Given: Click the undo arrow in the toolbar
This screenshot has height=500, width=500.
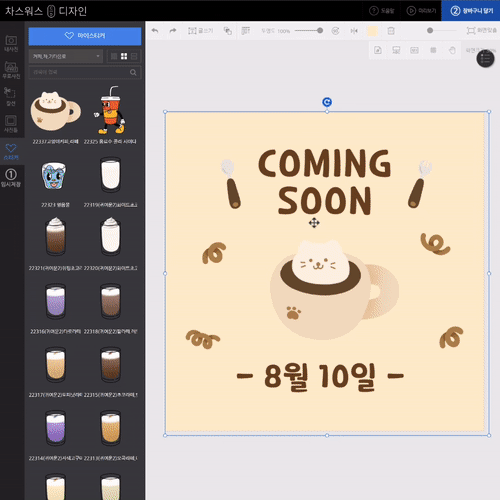Looking at the screenshot, I should coord(155,31).
